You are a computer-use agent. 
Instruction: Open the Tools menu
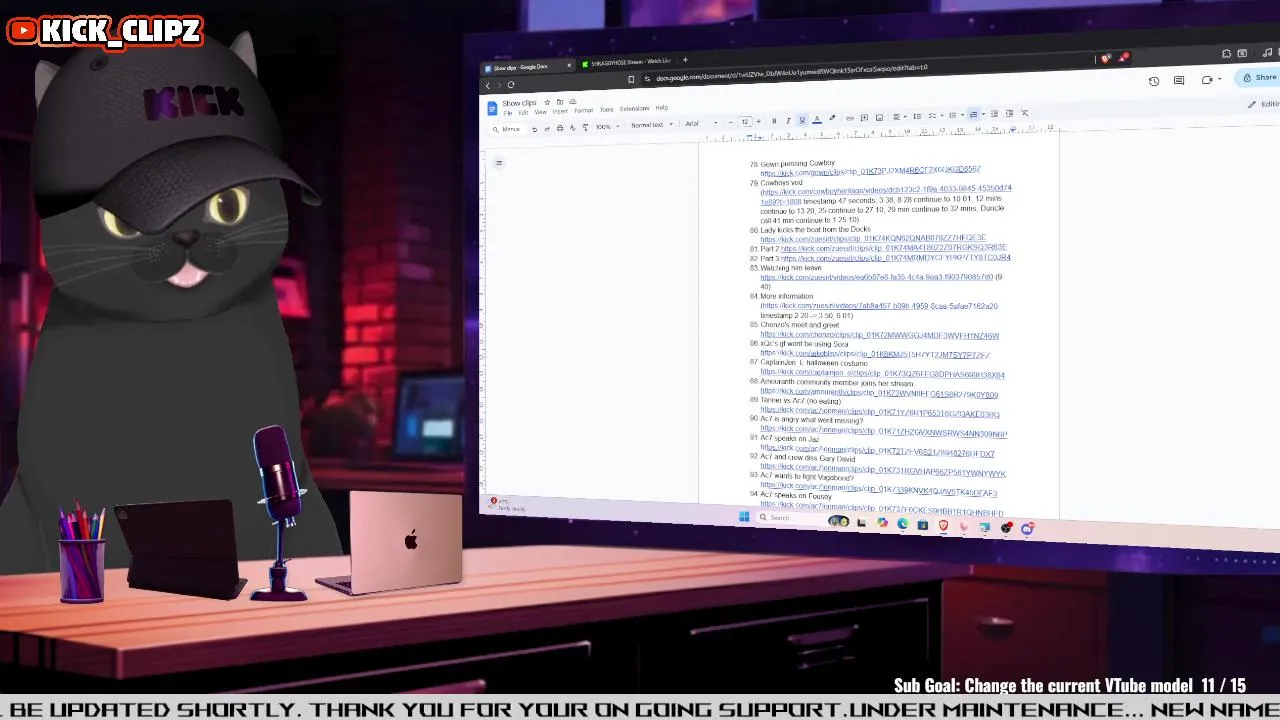[x=607, y=109]
